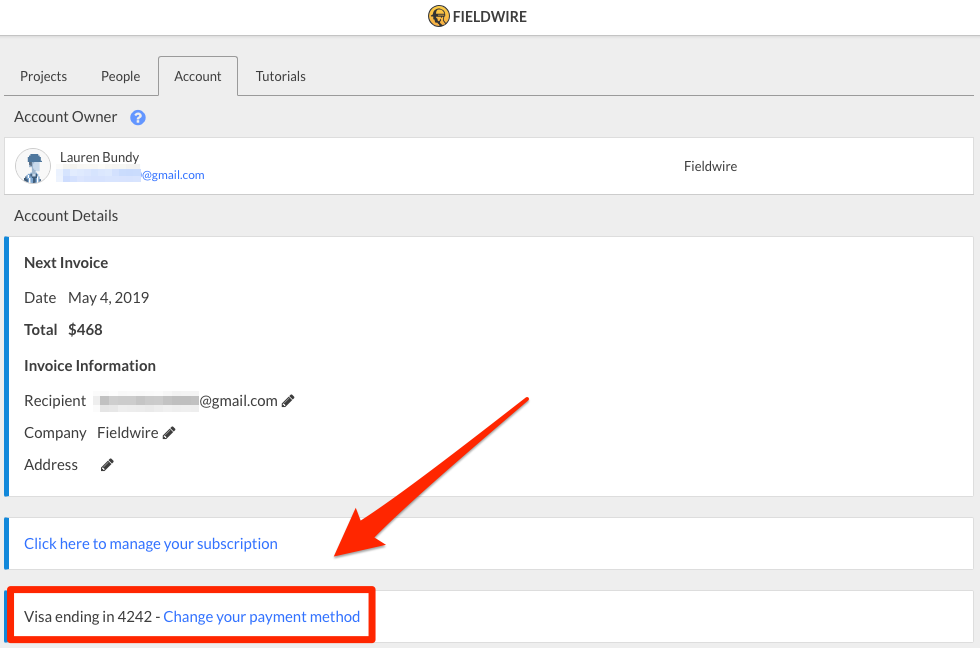Screen dimensions: 980x648
Task: Edit the Address with pencil icon
Action: tap(108, 465)
